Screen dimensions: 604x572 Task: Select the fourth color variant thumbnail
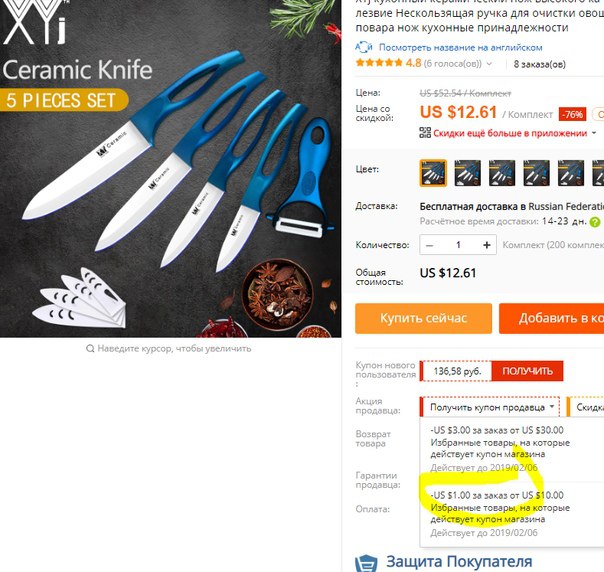[537, 173]
